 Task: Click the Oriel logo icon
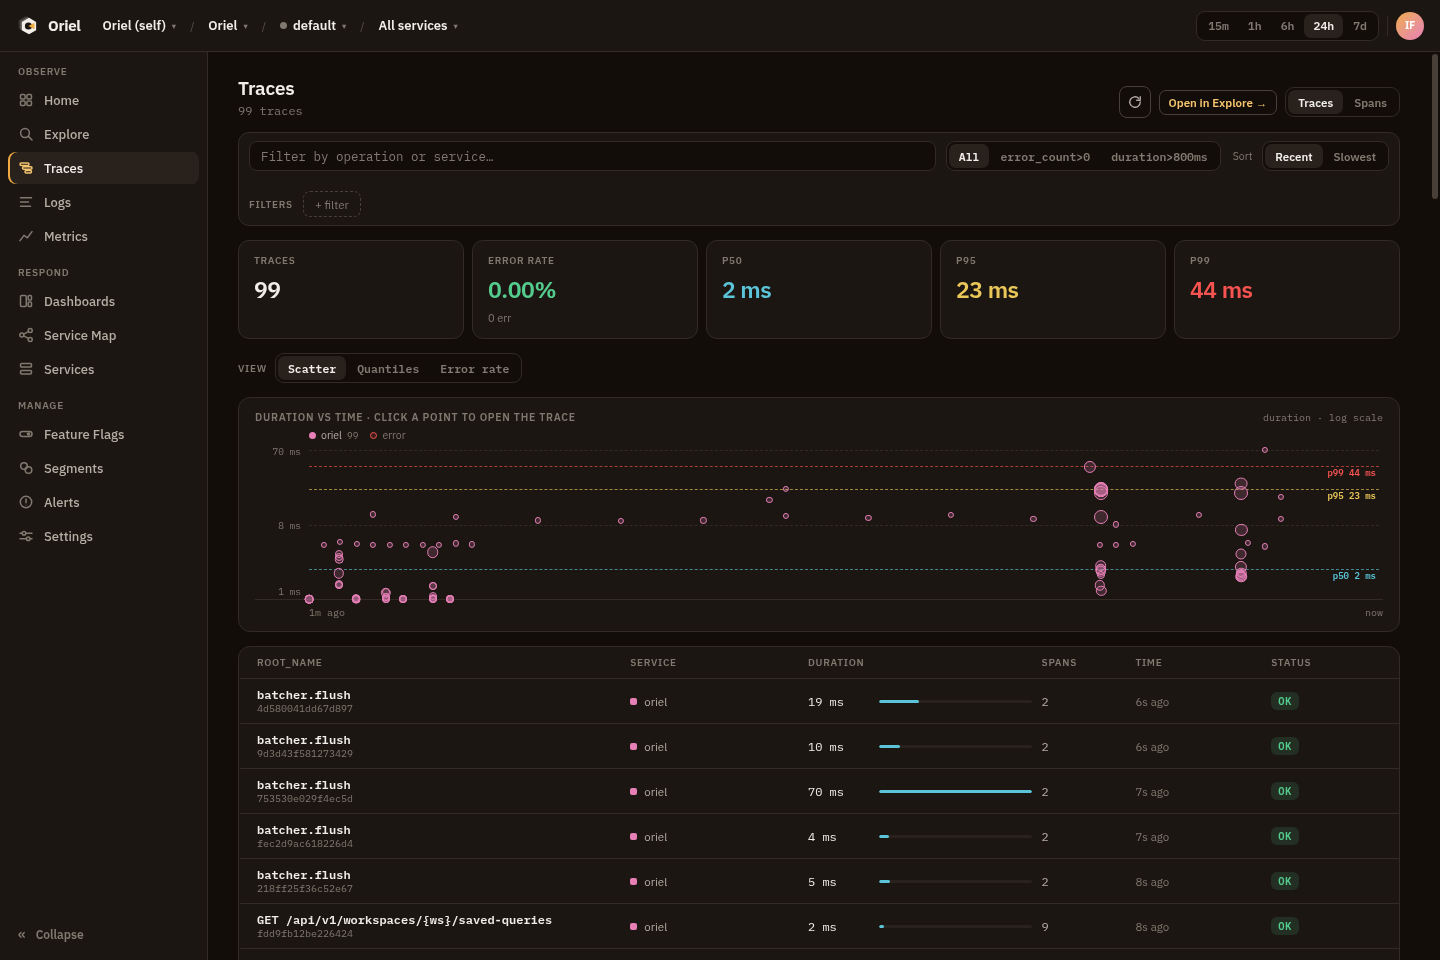[28, 26]
